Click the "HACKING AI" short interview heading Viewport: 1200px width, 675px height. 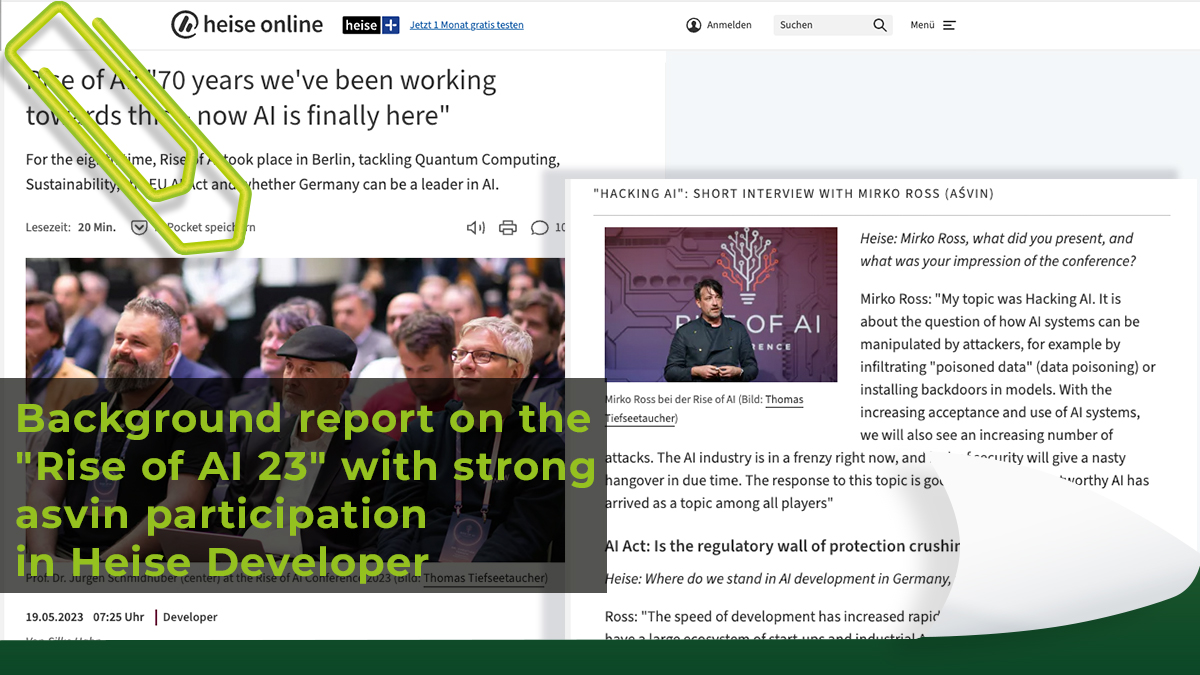coord(793,193)
